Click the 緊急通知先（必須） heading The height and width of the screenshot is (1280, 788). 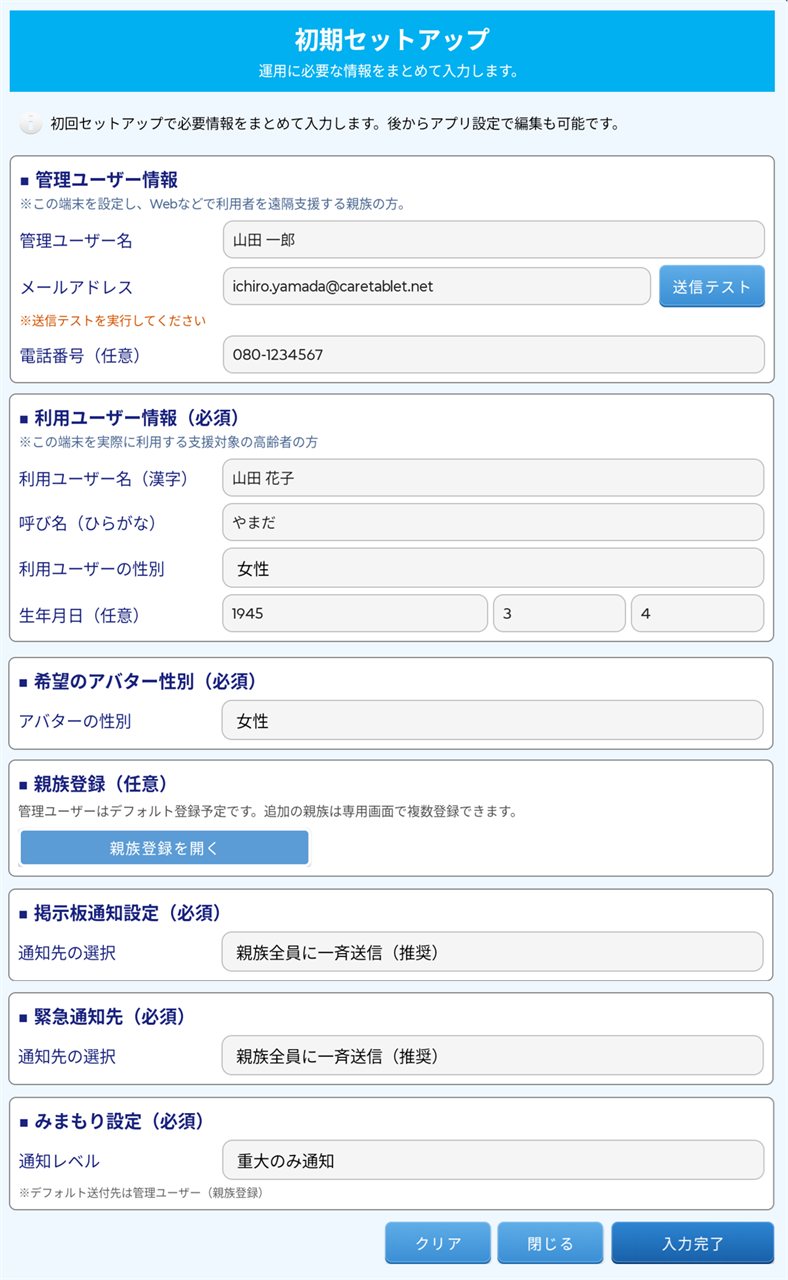coord(102,1016)
